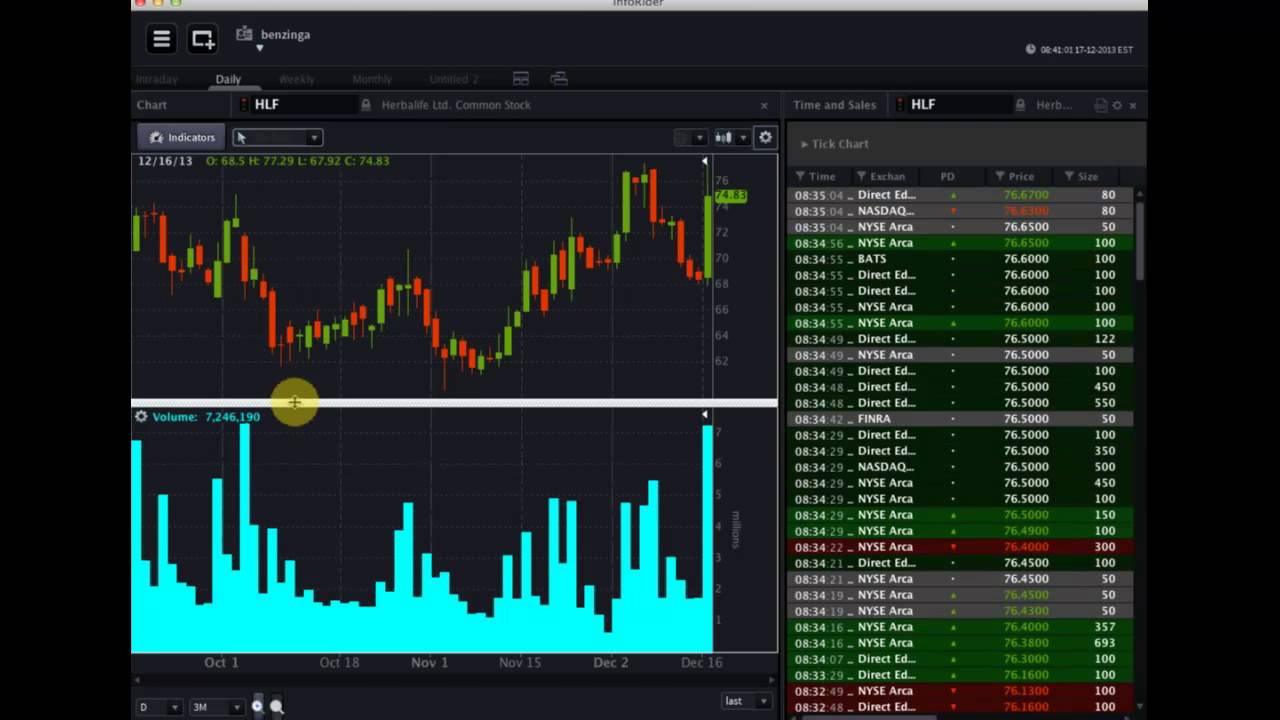Click the Volume indicator settings gear
The image size is (1280, 720).
coord(141,416)
